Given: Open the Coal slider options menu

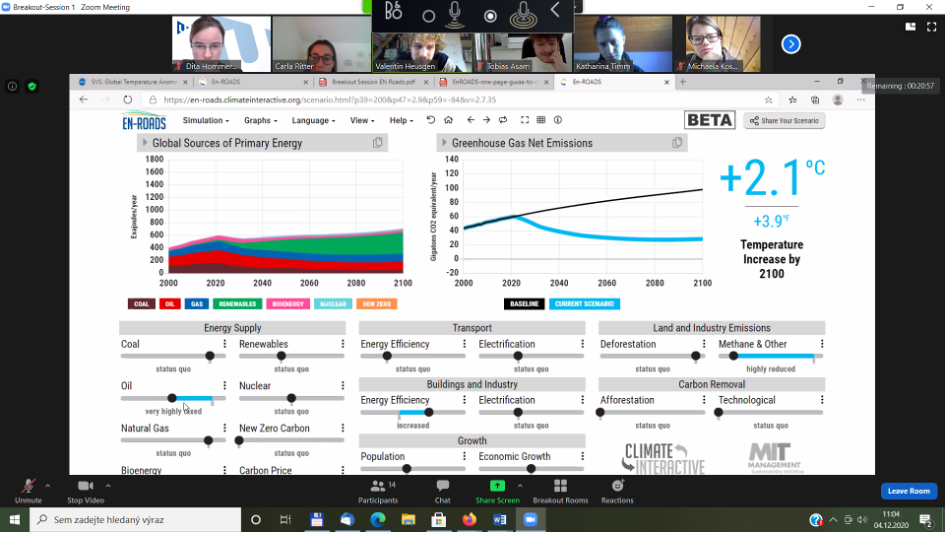Looking at the screenshot, I should [225, 344].
